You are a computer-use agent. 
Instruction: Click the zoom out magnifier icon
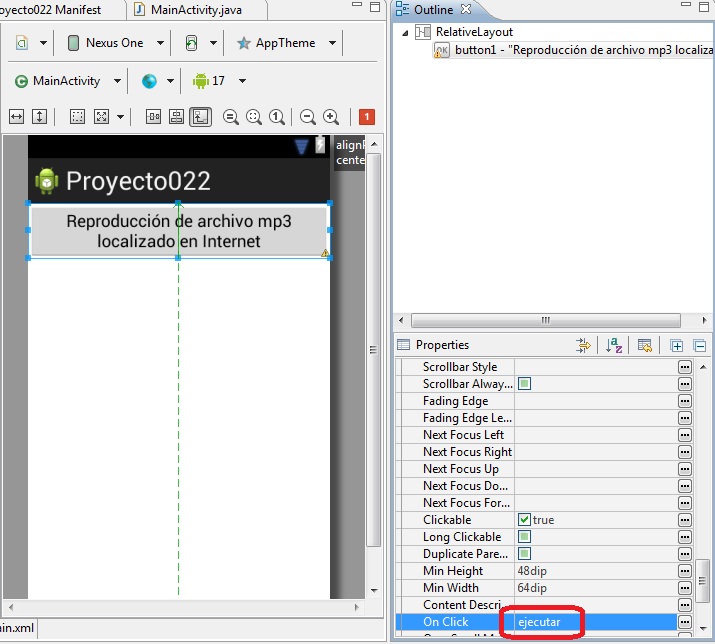[308, 117]
